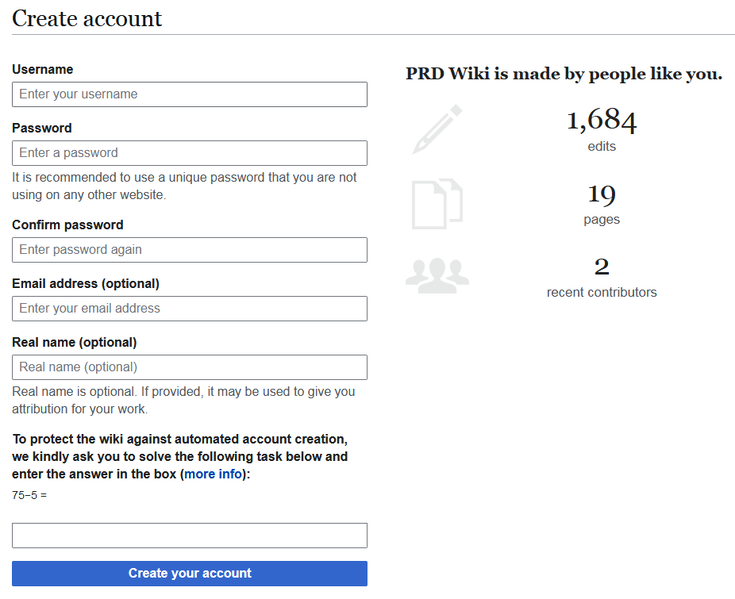Open the 'more info' link
This screenshot has width=735, height=599.
click(x=213, y=474)
